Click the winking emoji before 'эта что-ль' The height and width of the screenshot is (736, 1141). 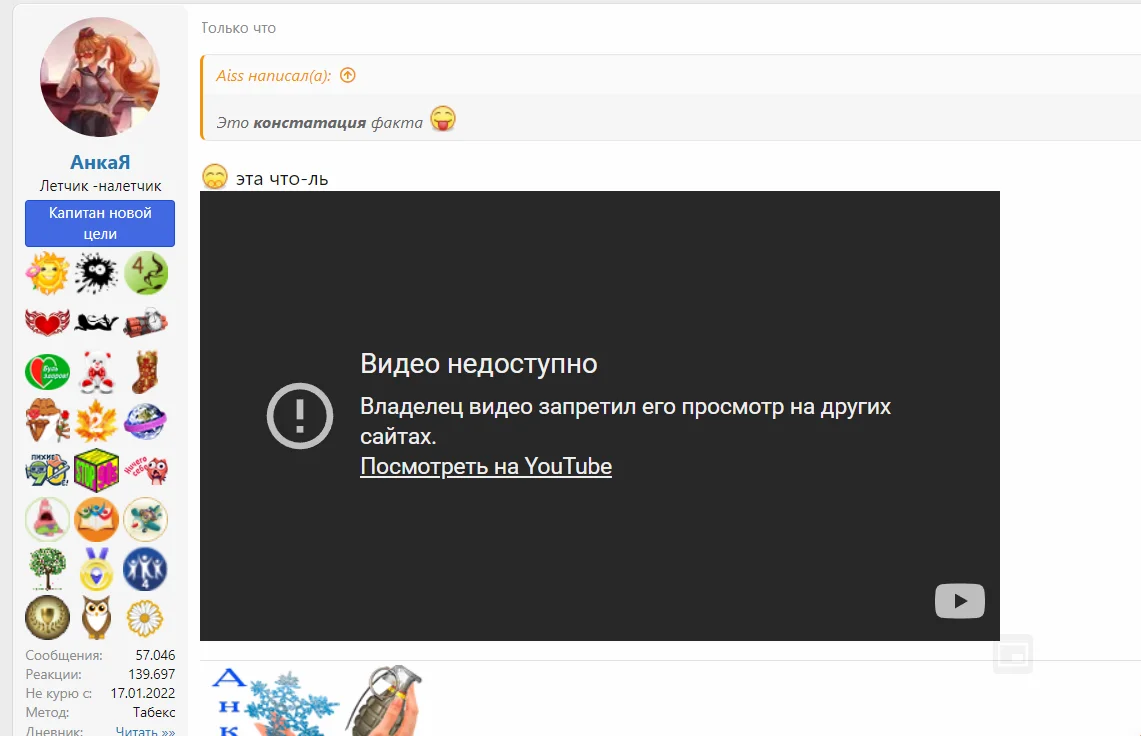(x=214, y=176)
